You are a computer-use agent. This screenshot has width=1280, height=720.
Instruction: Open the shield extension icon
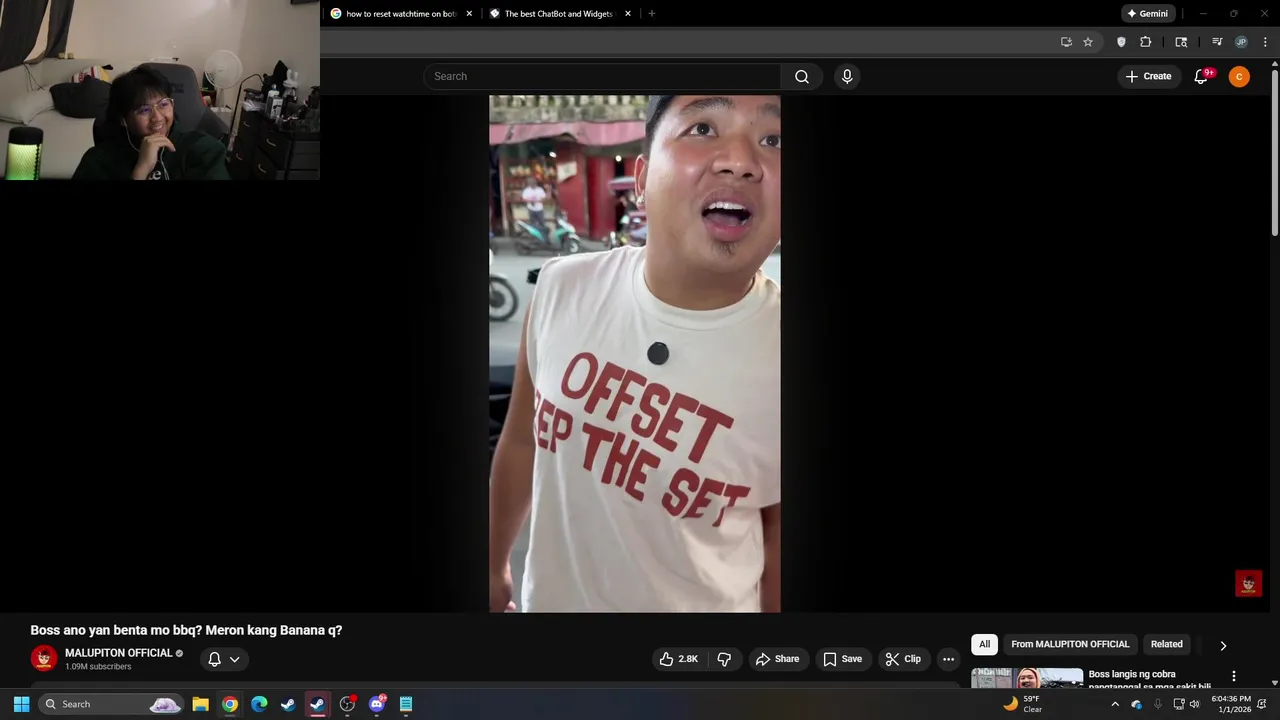pos(1121,42)
